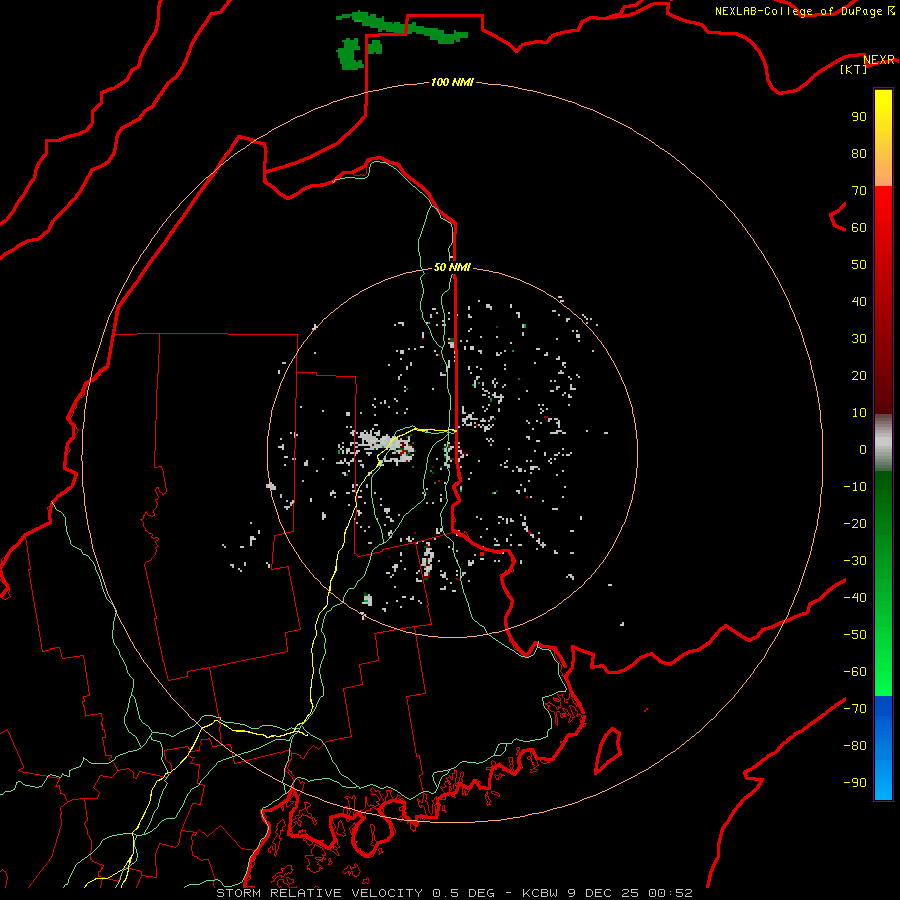This screenshot has height=900, width=900.
Task: Select the -80 value on velocity scale
Action: tap(855, 746)
